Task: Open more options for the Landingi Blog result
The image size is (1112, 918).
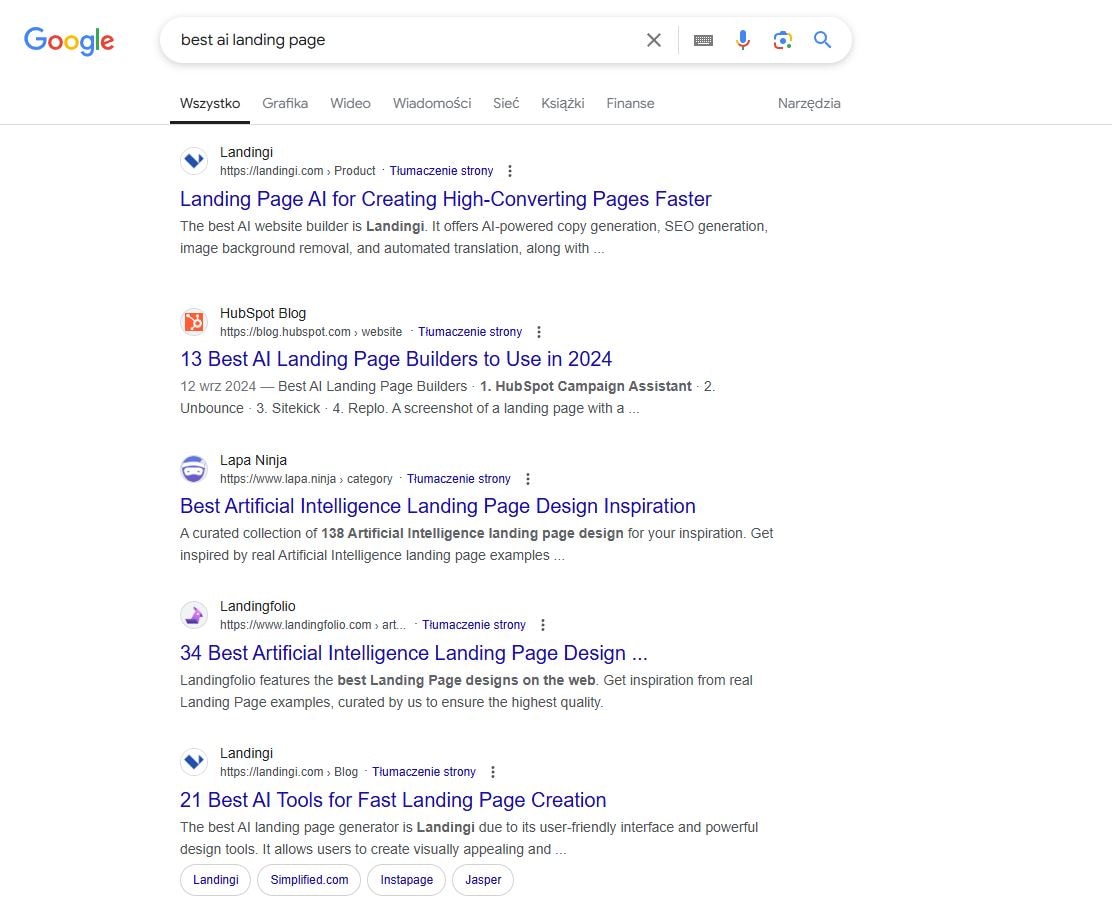Action: [493, 772]
